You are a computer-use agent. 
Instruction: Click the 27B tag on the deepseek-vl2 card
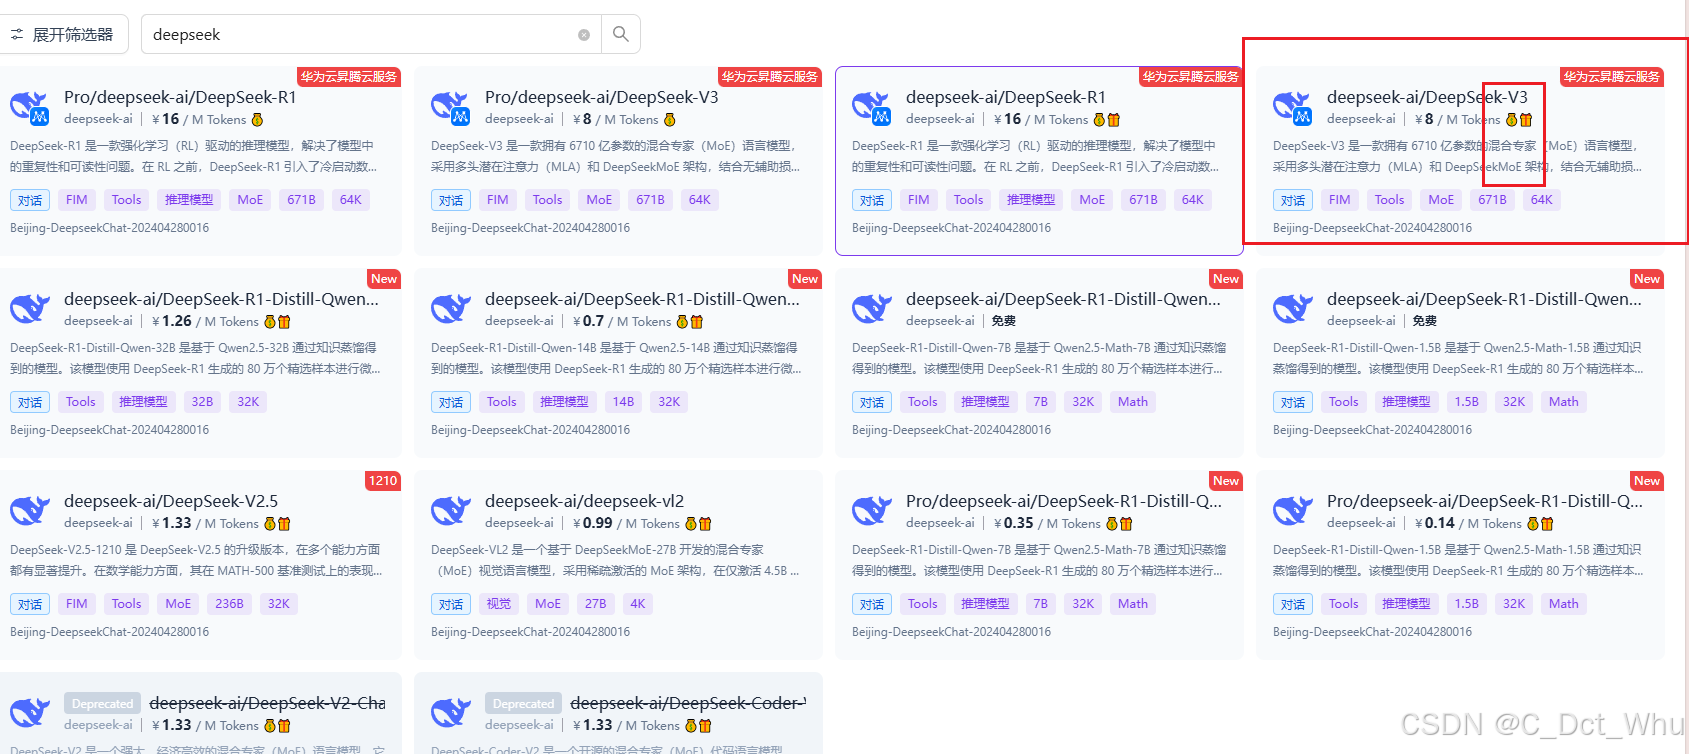point(596,604)
